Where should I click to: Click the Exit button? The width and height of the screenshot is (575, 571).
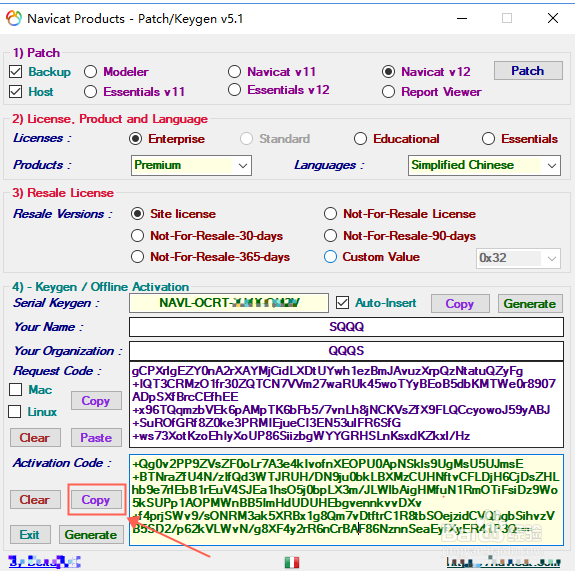(x=30, y=535)
